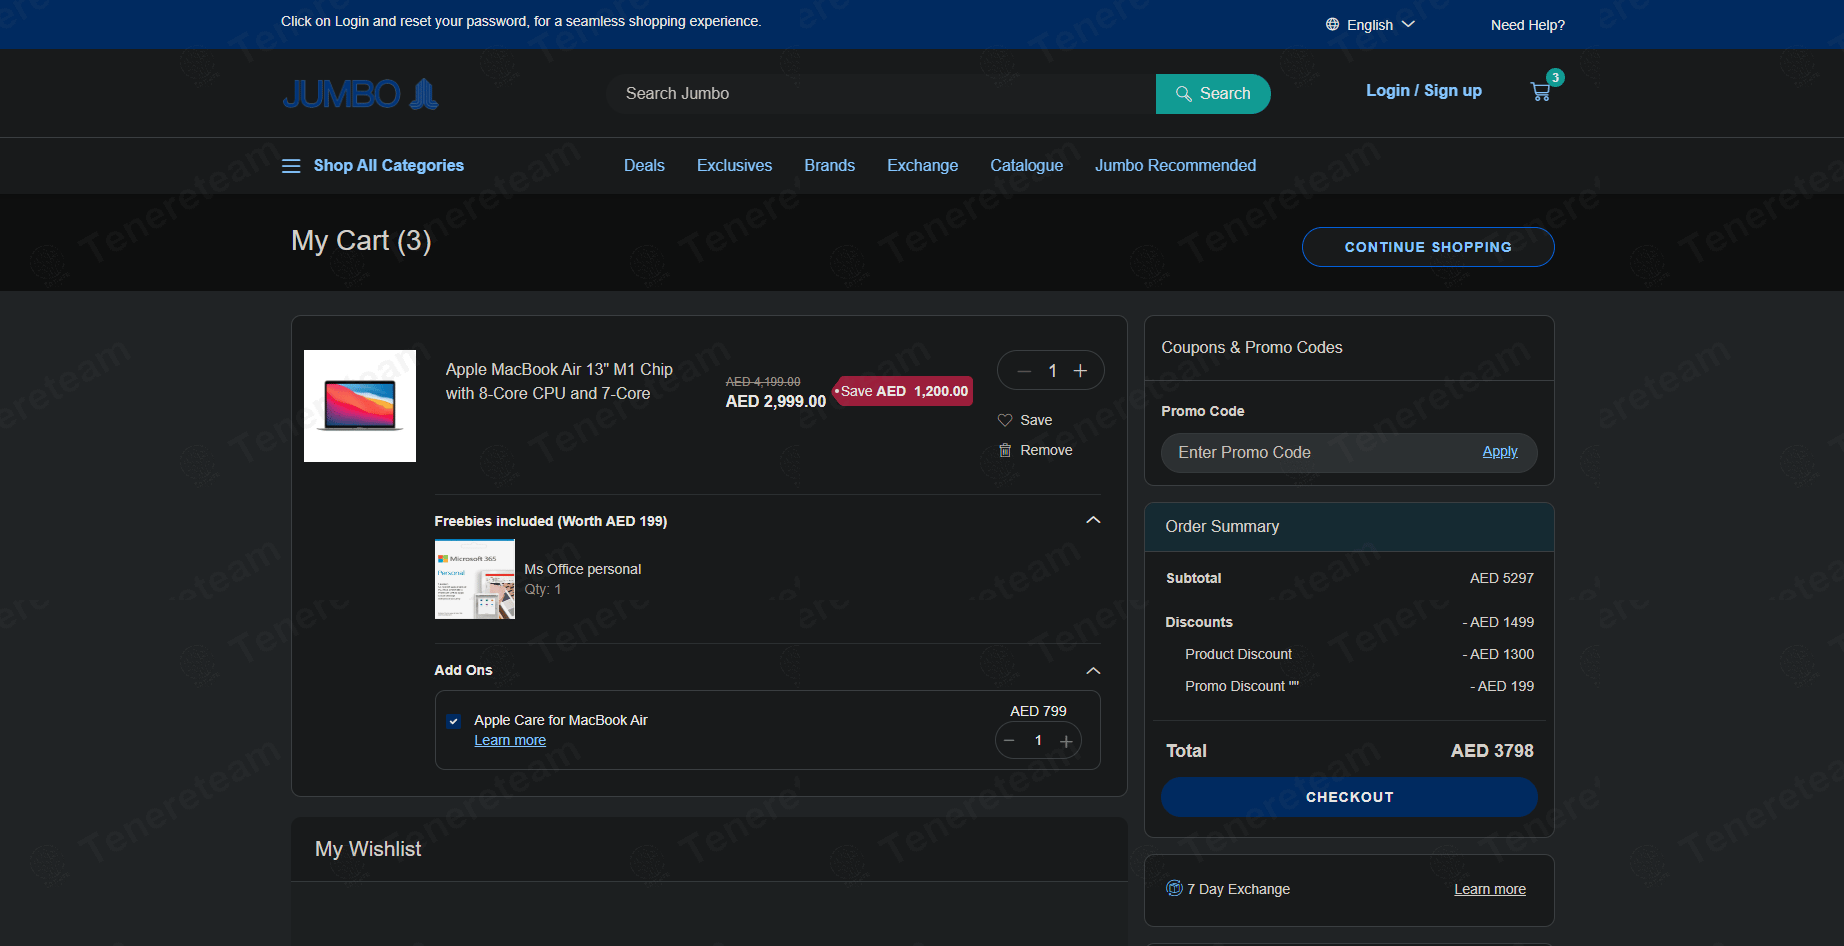This screenshot has width=1844, height=946.
Task: Click the MacBook Air product thumbnail
Action: click(360, 406)
